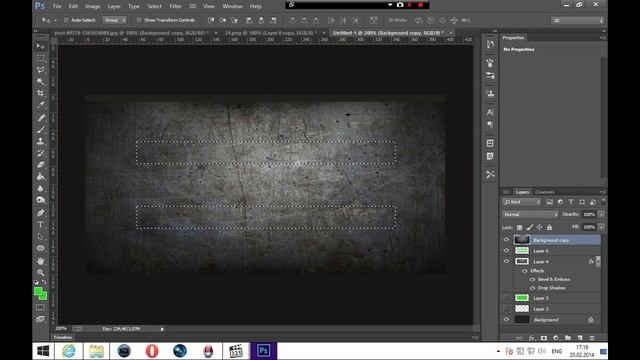Change screen mode icon in toolbox
The width and height of the screenshot is (640, 360).
40,319
